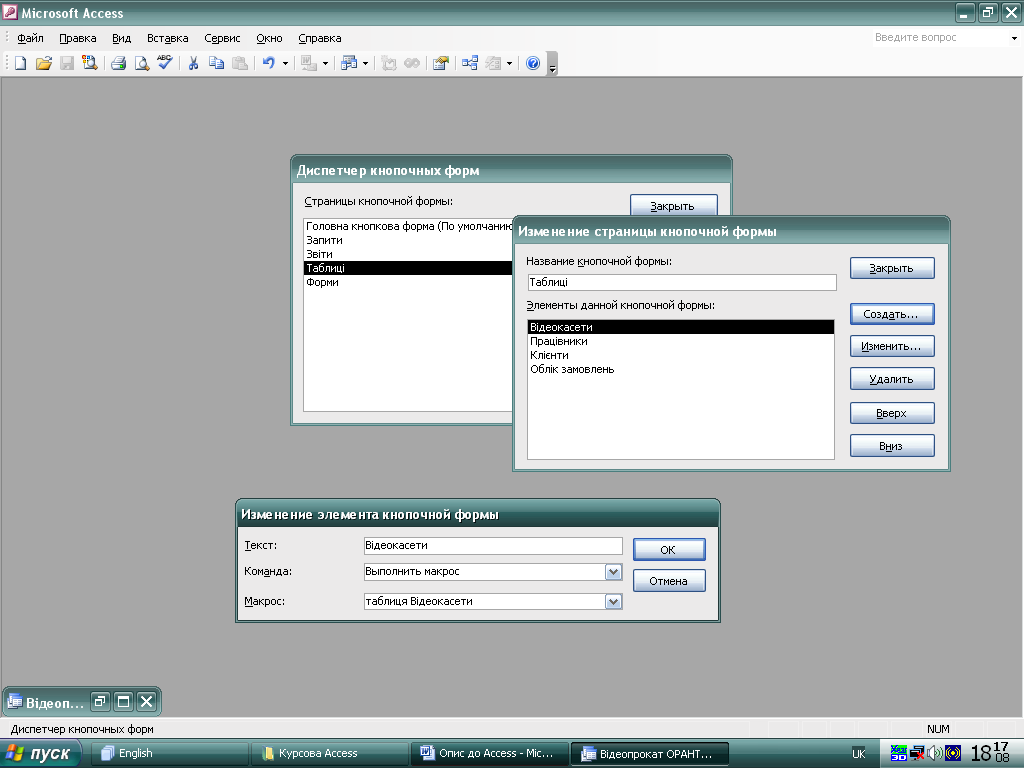Image resolution: width=1024 pixels, height=768 pixels.
Task: Open the Undo history dropdown arrow
Action: tap(285, 63)
